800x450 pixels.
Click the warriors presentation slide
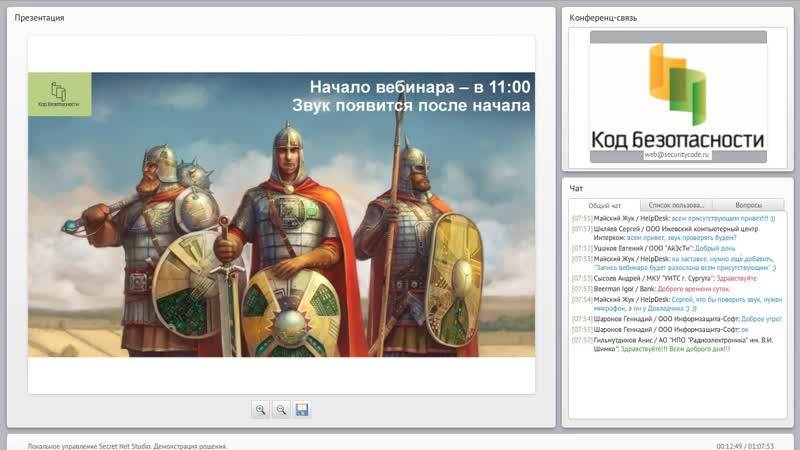pos(282,214)
